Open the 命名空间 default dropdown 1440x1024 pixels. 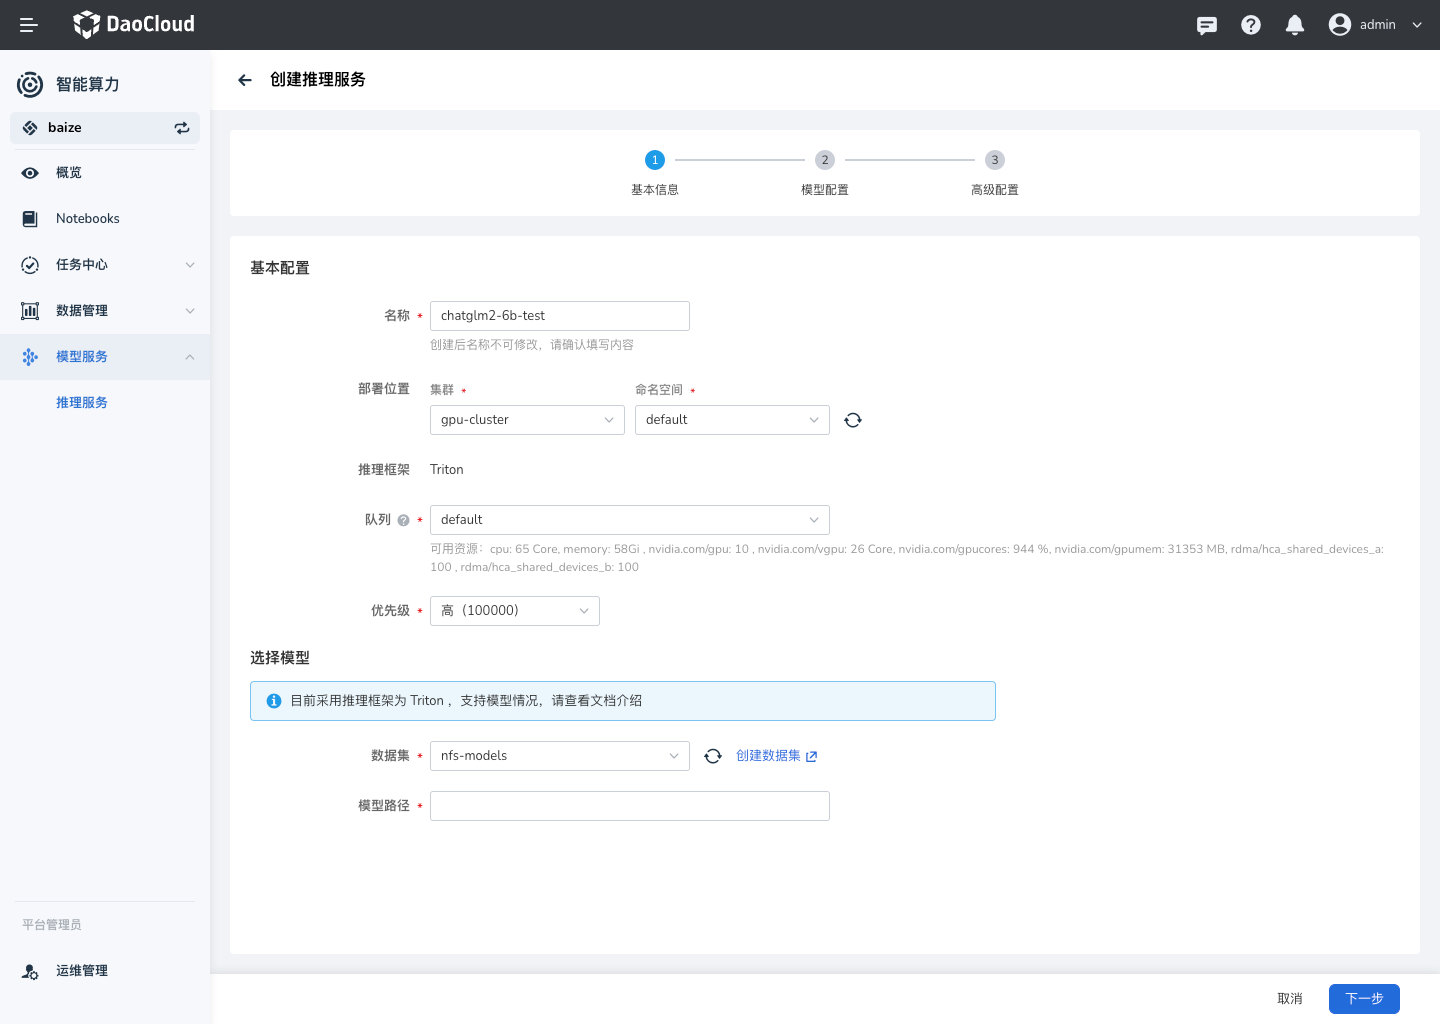[x=732, y=420]
